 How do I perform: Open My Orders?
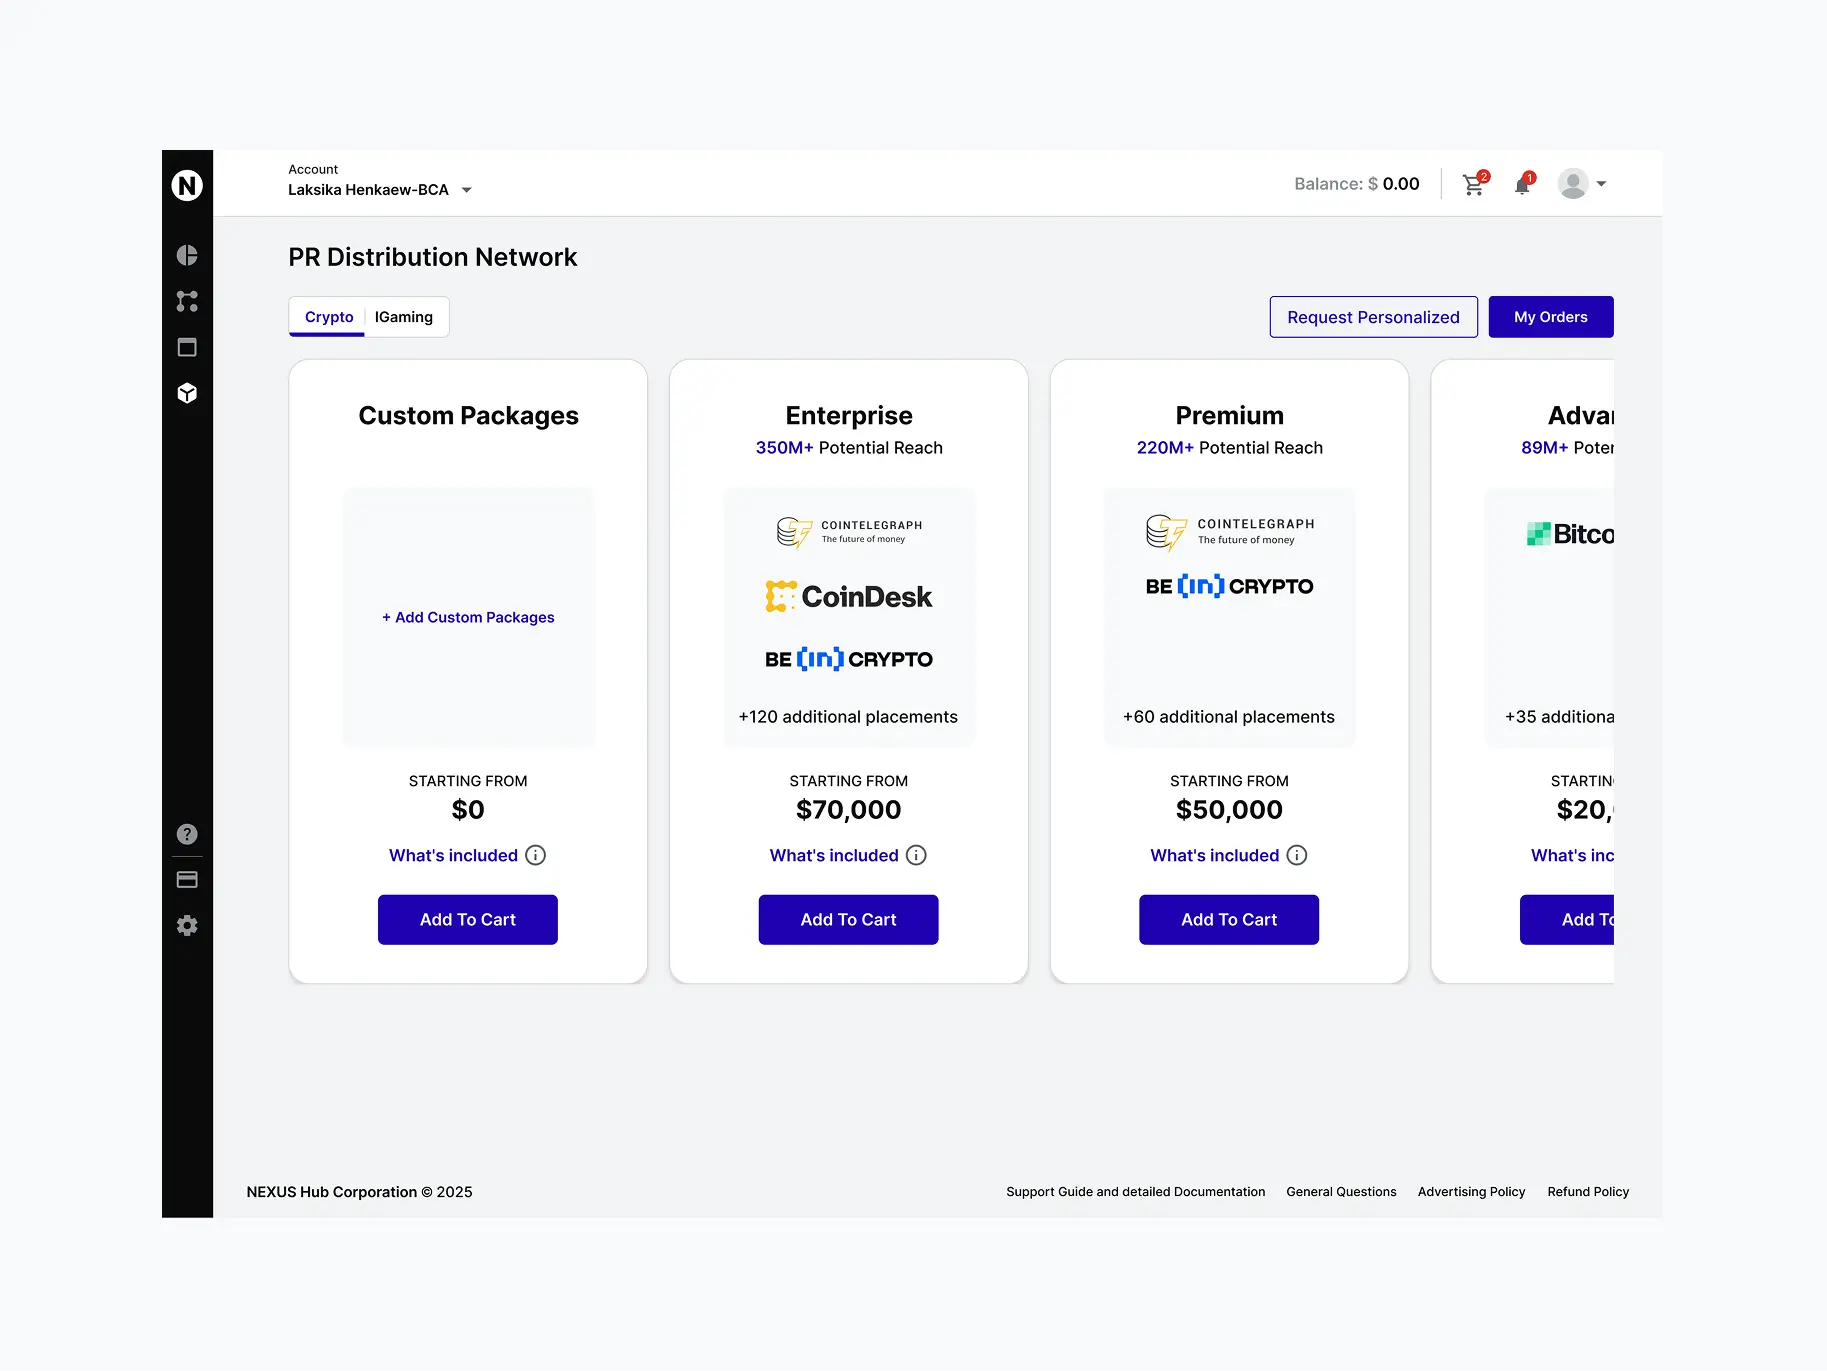point(1550,317)
